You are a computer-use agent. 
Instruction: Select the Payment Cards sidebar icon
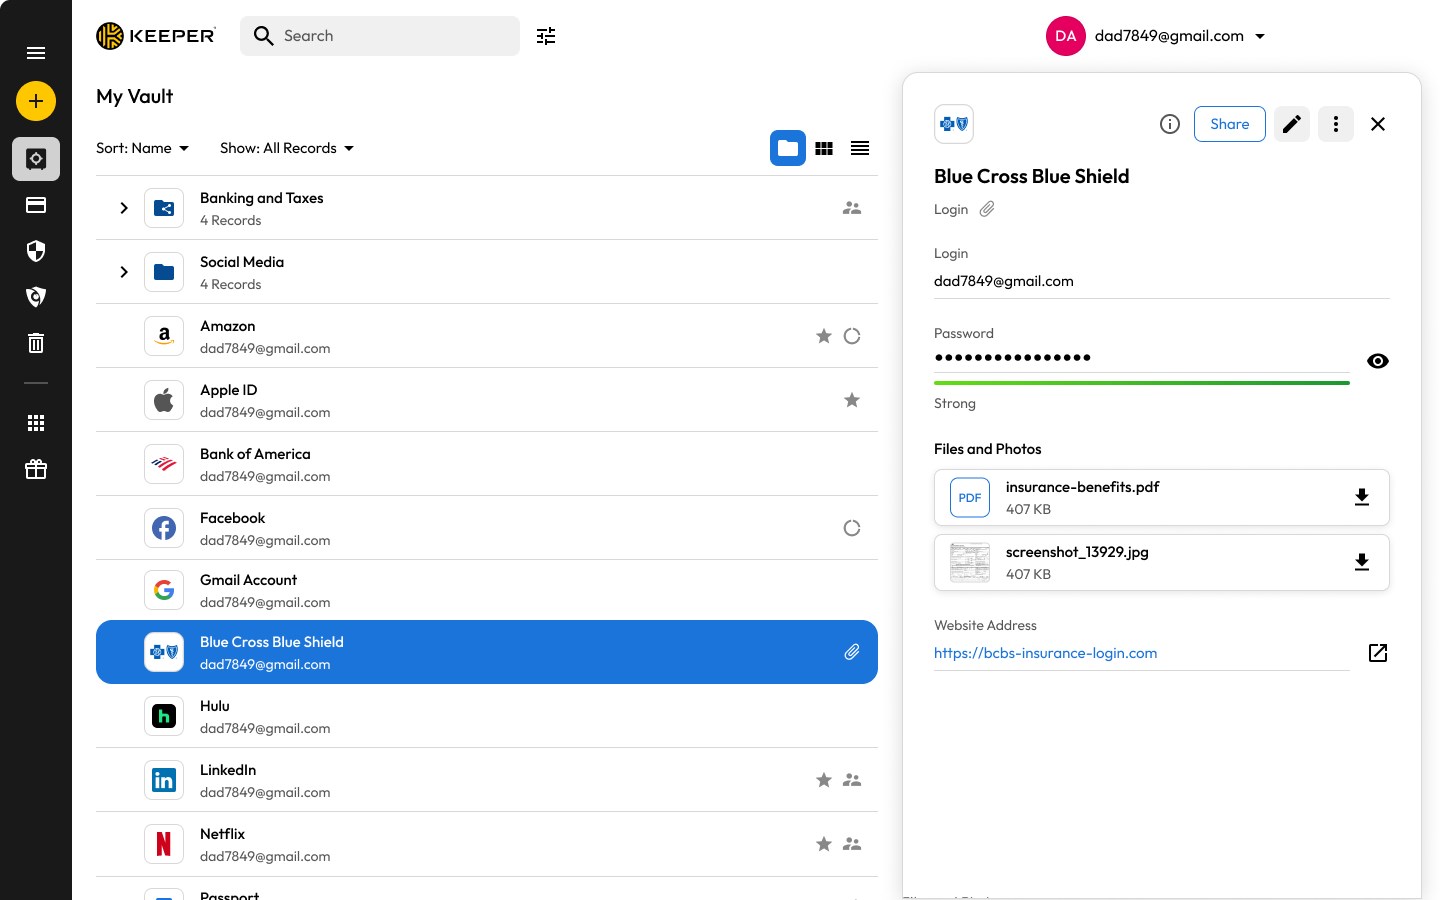tap(36, 205)
